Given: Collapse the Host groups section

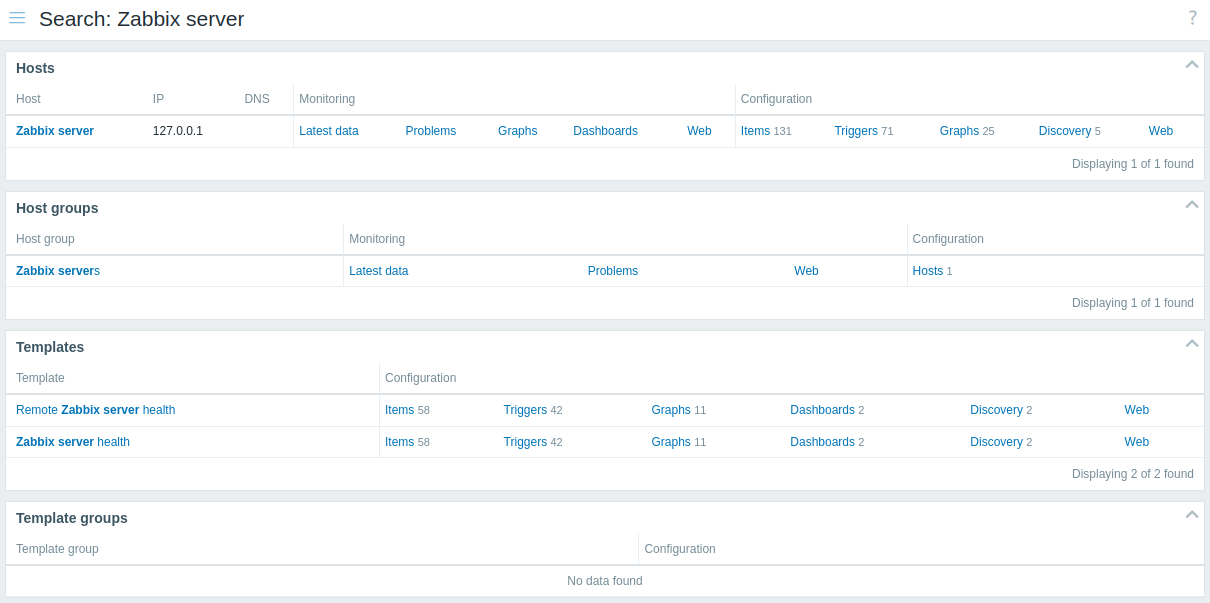Looking at the screenshot, I should pyautogui.click(x=1192, y=204).
